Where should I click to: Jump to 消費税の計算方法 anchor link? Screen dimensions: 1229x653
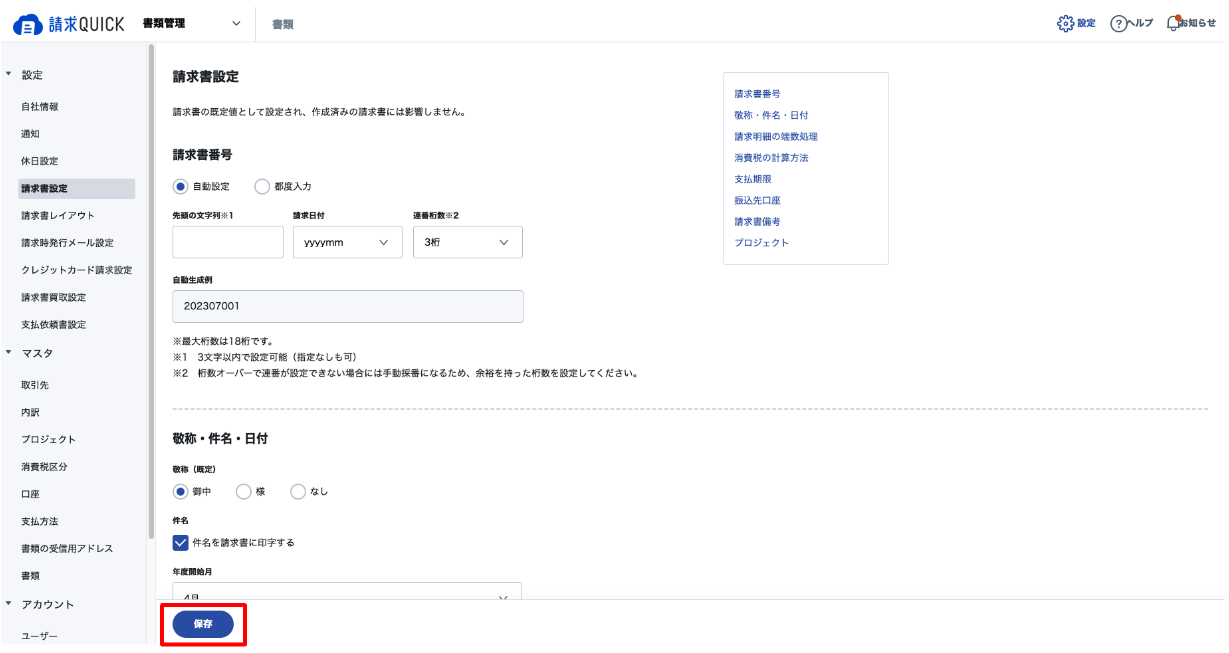tap(771, 158)
